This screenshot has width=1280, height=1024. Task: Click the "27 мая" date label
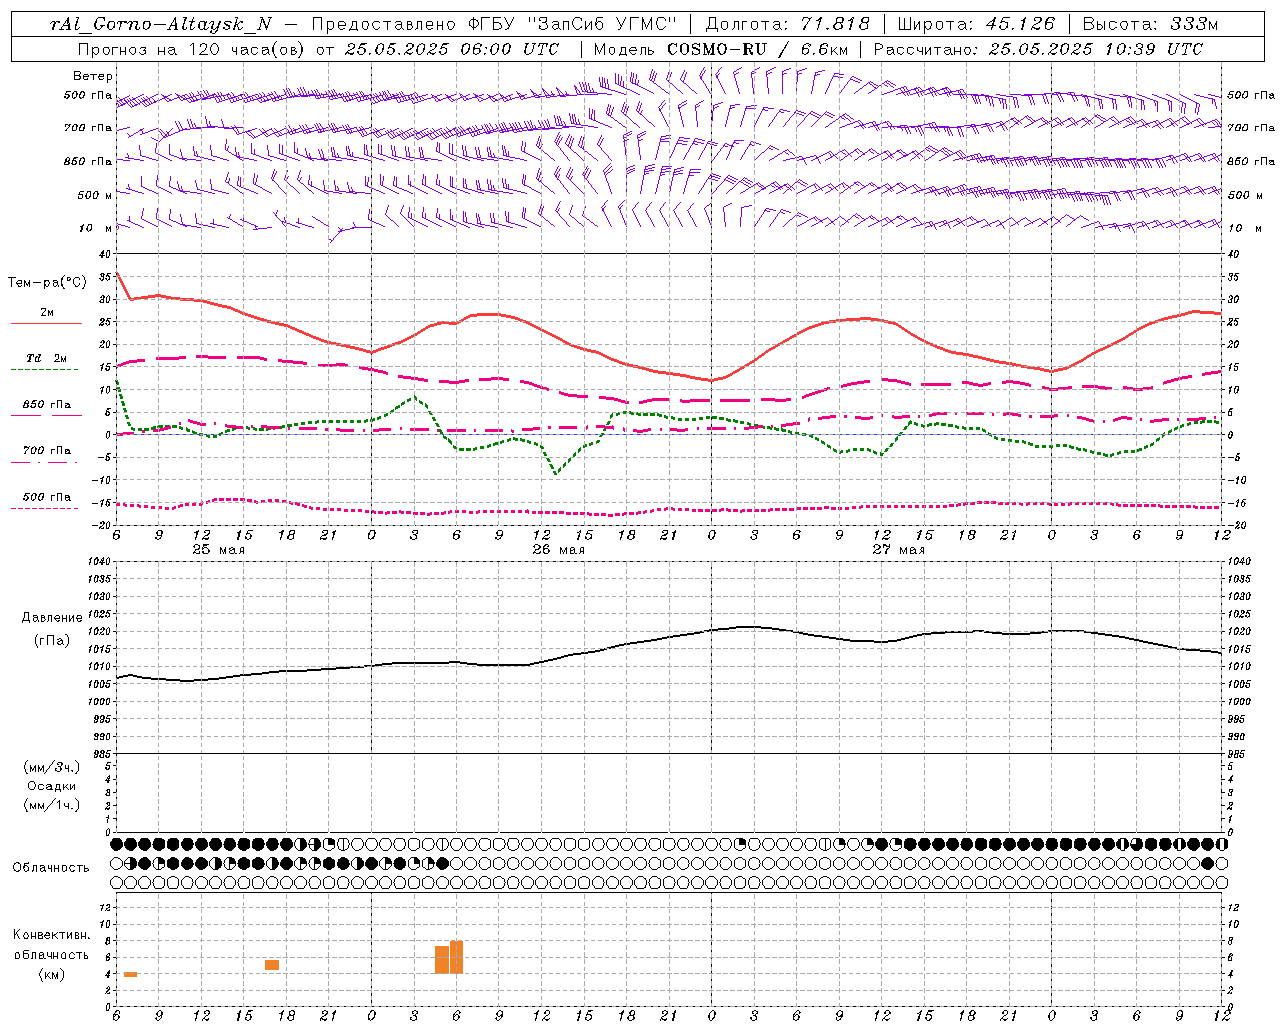tap(898, 550)
